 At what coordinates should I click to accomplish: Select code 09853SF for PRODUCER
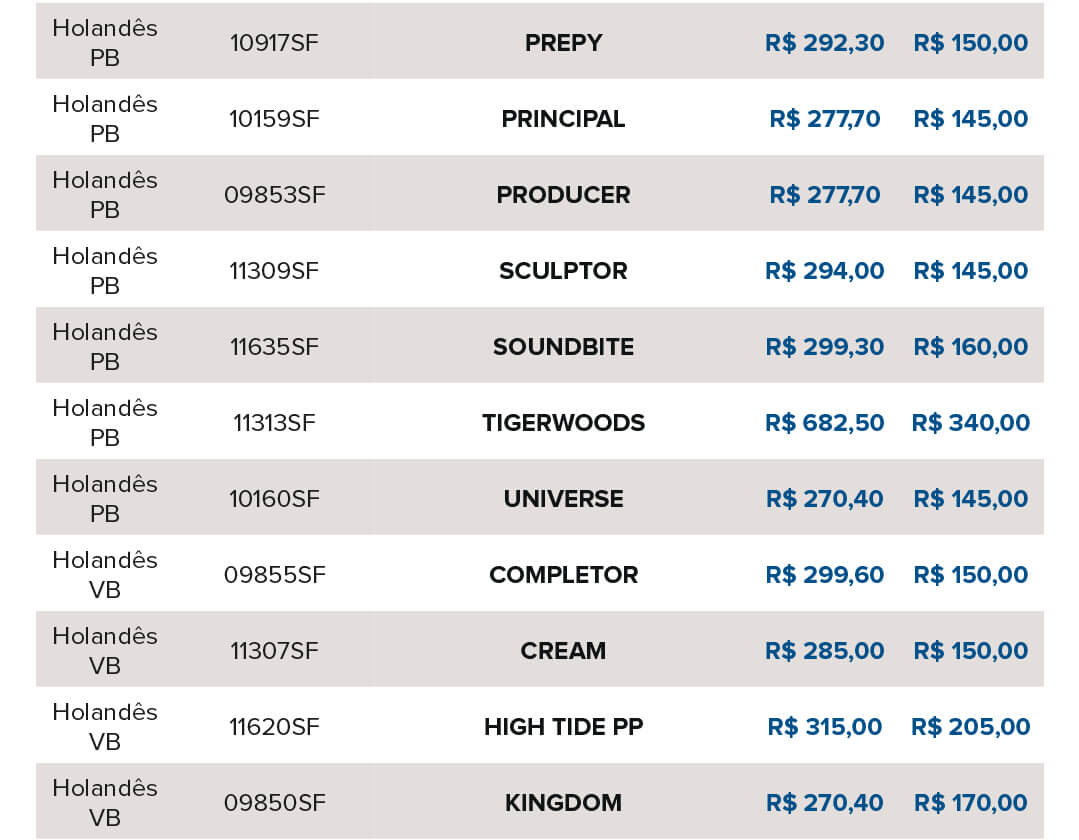pyautogui.click(x=274, y=195)
